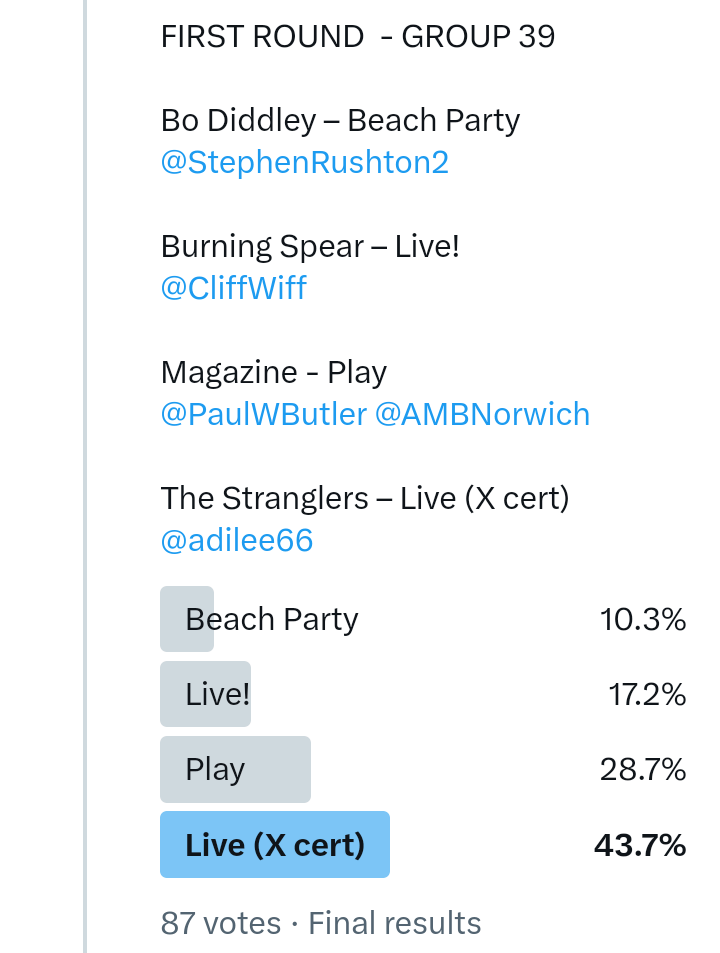Click the Bo Diddley – Beach Party line
The image size is (720, 953).
[340, 121]
